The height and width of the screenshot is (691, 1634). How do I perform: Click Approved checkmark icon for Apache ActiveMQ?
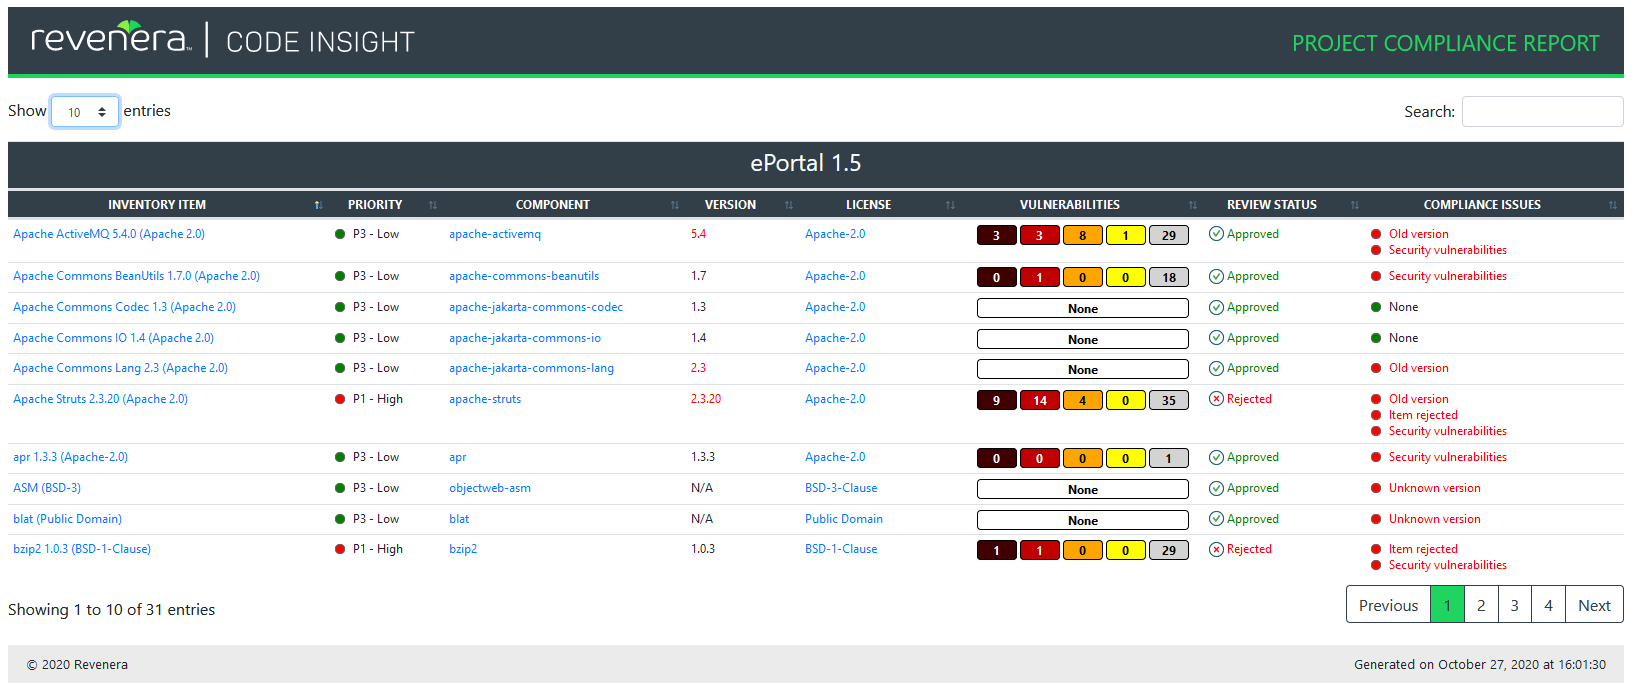[1216, 234]
